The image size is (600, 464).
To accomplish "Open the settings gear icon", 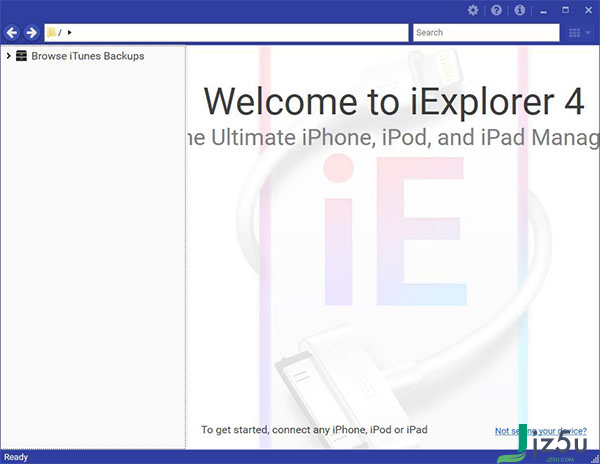I will [x=473, y=10].
